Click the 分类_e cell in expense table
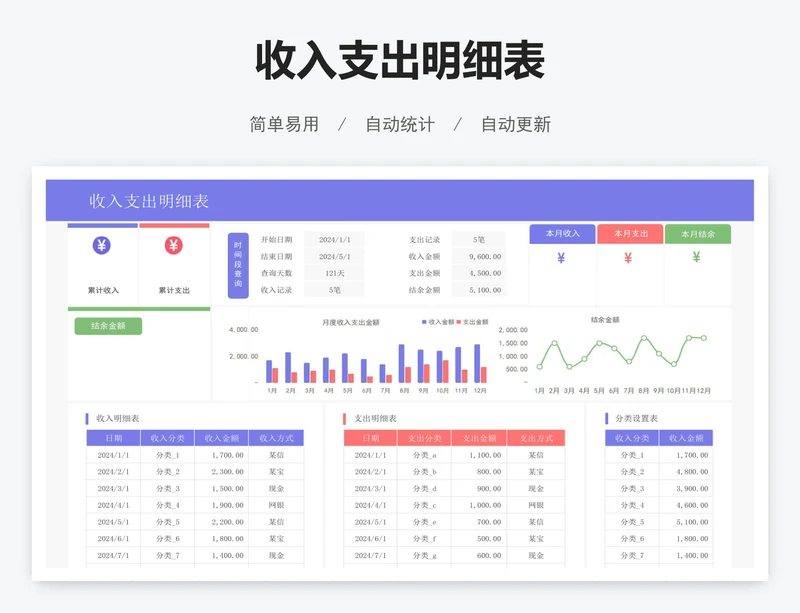 424,522
